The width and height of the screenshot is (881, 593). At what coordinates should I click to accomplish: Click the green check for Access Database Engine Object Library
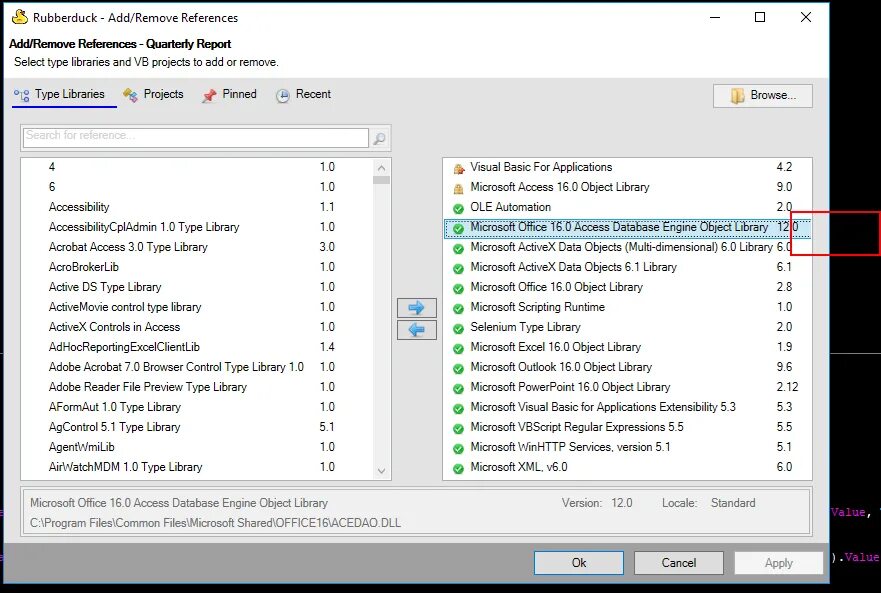[458, 228]
